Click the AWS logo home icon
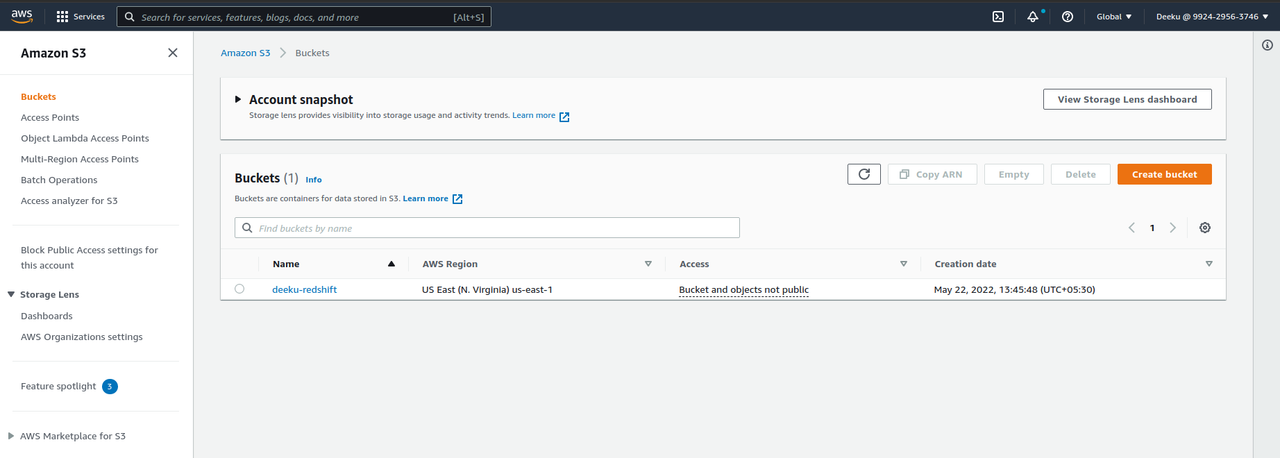1280x458 pixels. coord(24,16)
